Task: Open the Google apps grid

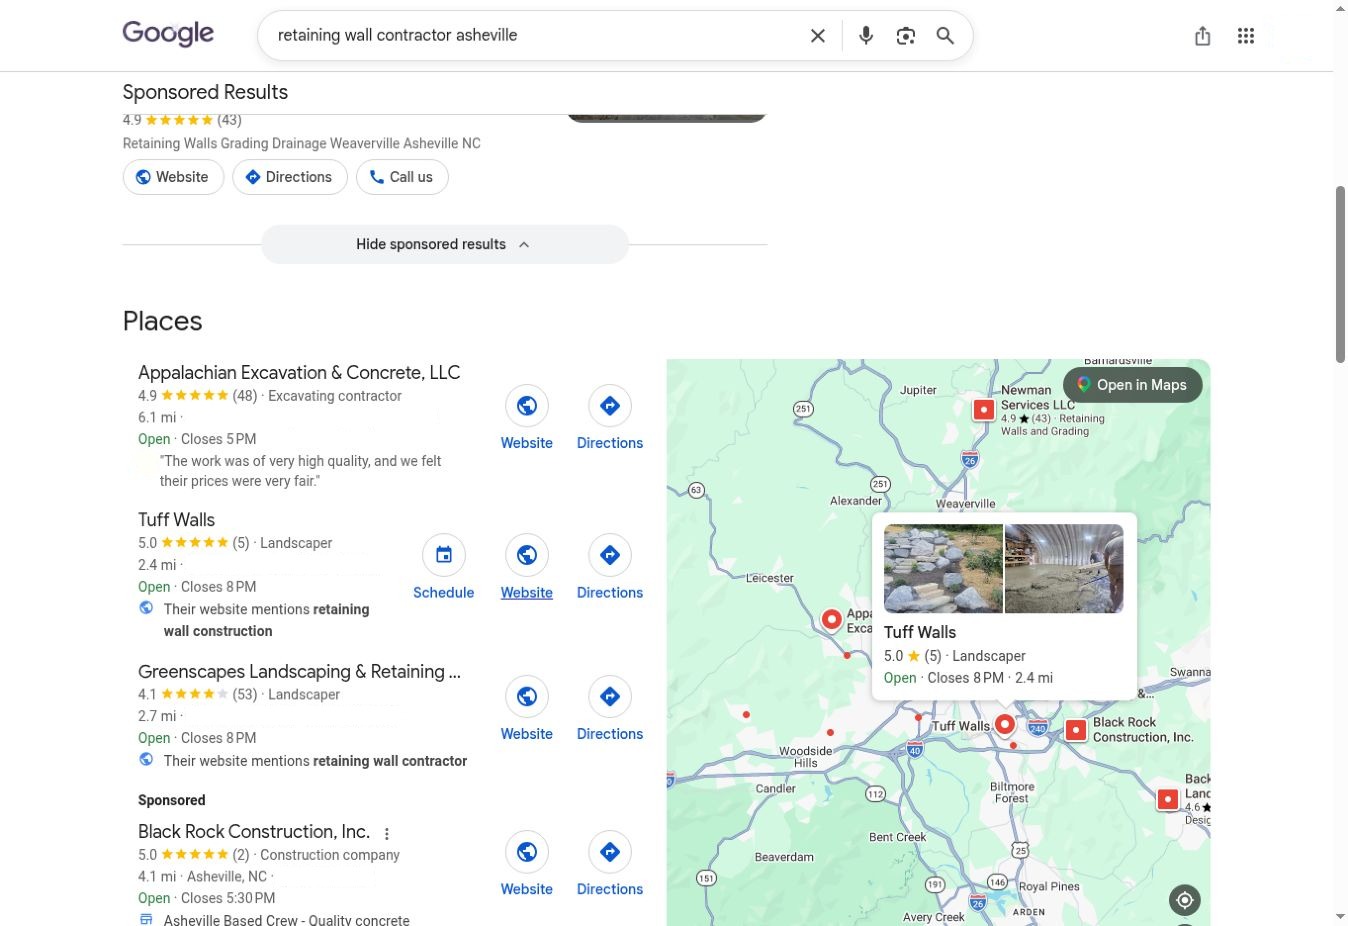Action: (1246, 36)
